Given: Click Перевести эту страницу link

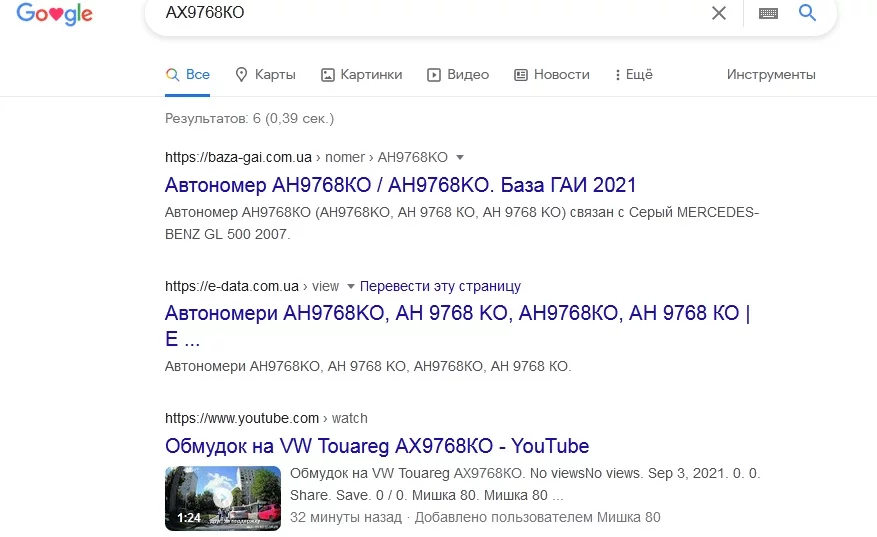Looking at the screenshot, I should click(x=440, y=286).
